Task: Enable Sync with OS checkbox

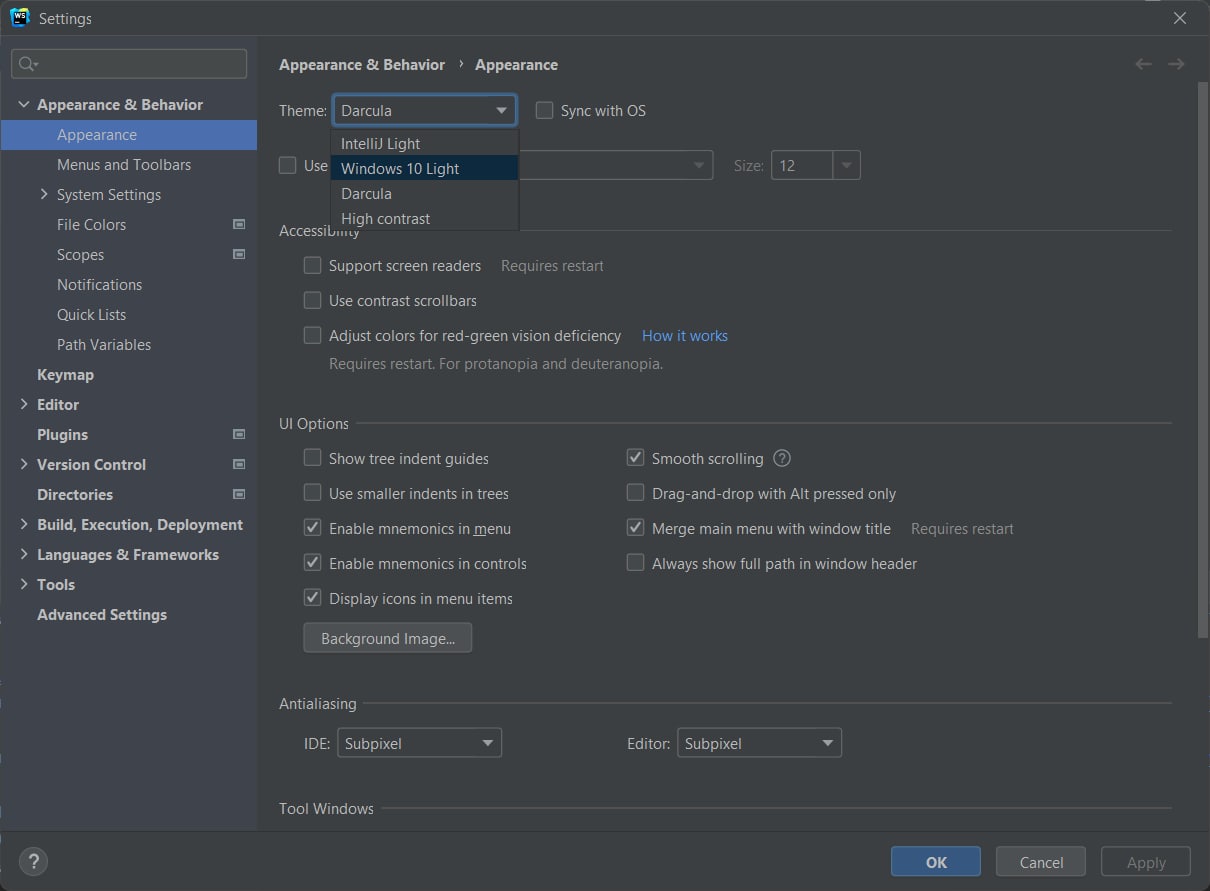Action: coord(544,110)
